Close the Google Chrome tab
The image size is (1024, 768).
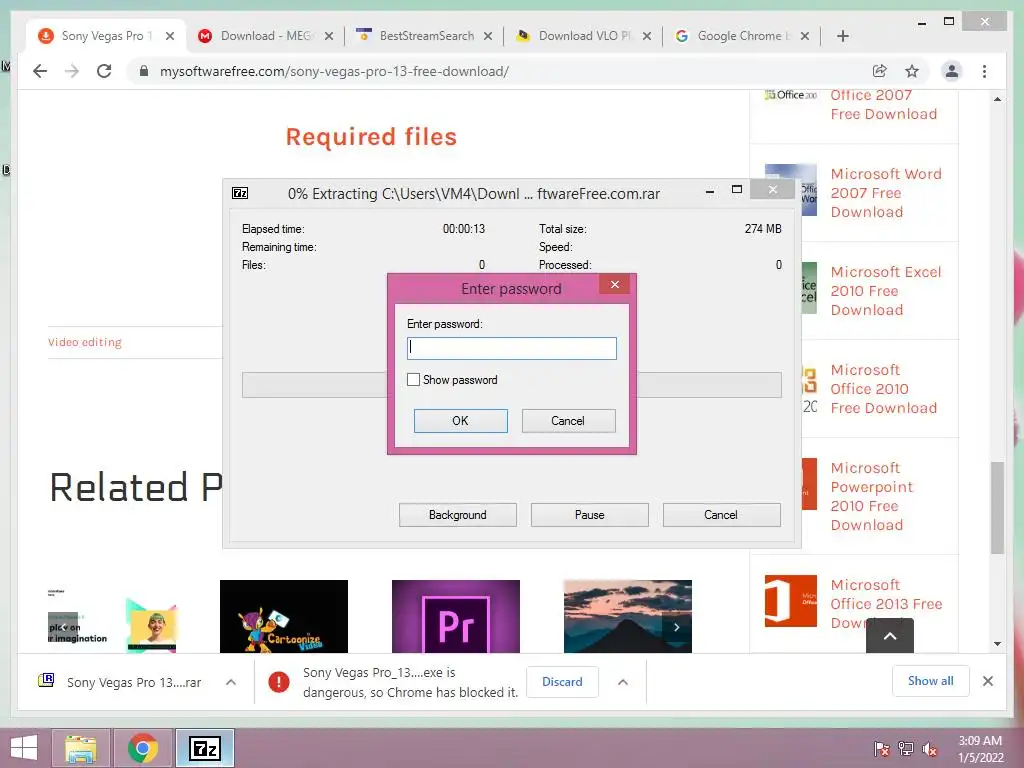pos(805,36)
